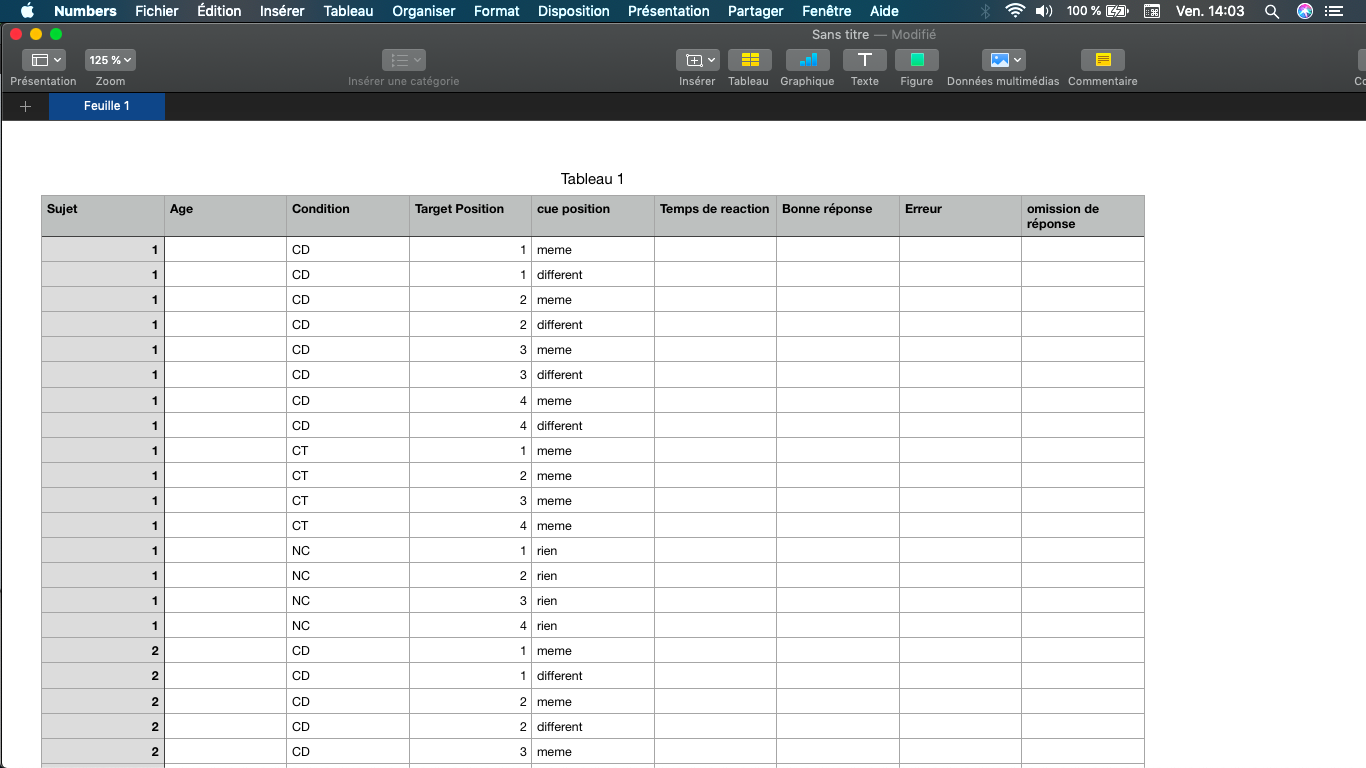Open the Tableau menu in menu bar

pos(349,11)
